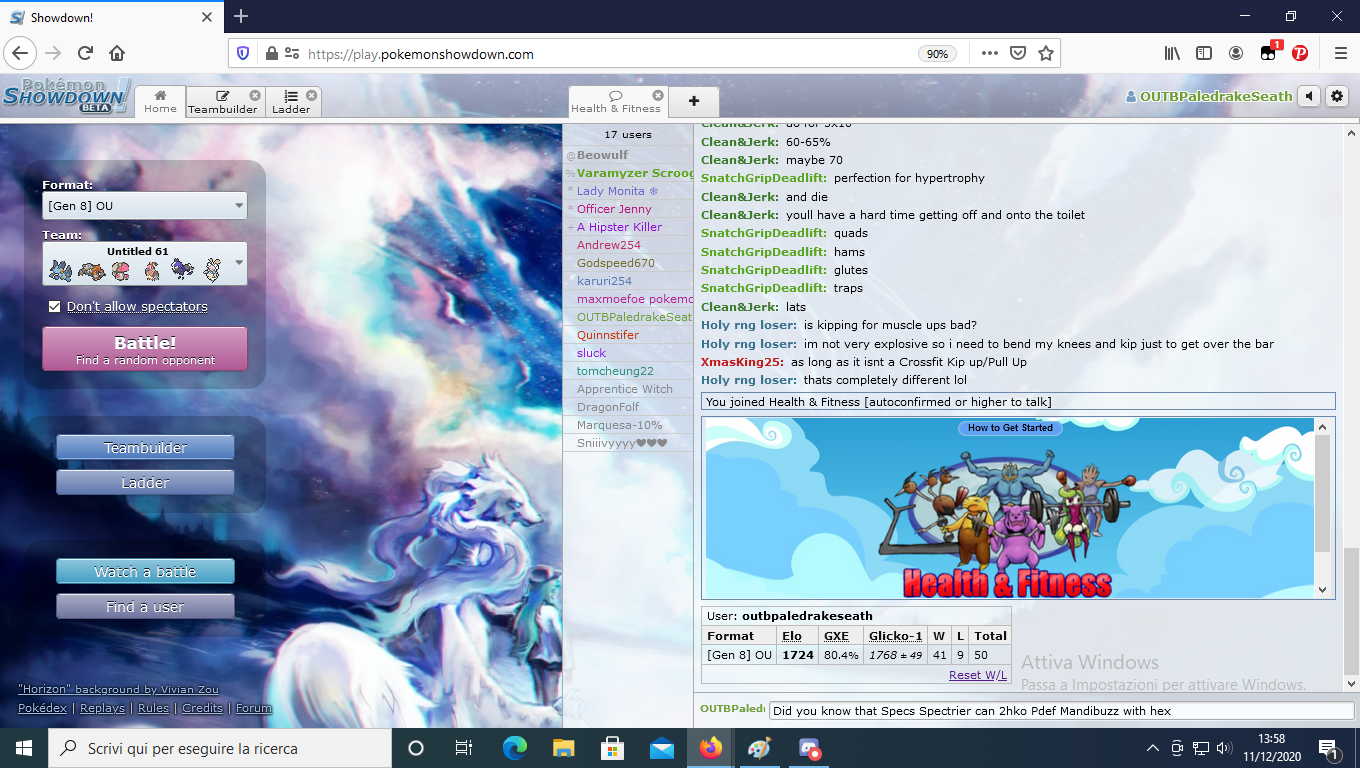
Task: Open the Windows Start menu
Action: coord(23,748)
